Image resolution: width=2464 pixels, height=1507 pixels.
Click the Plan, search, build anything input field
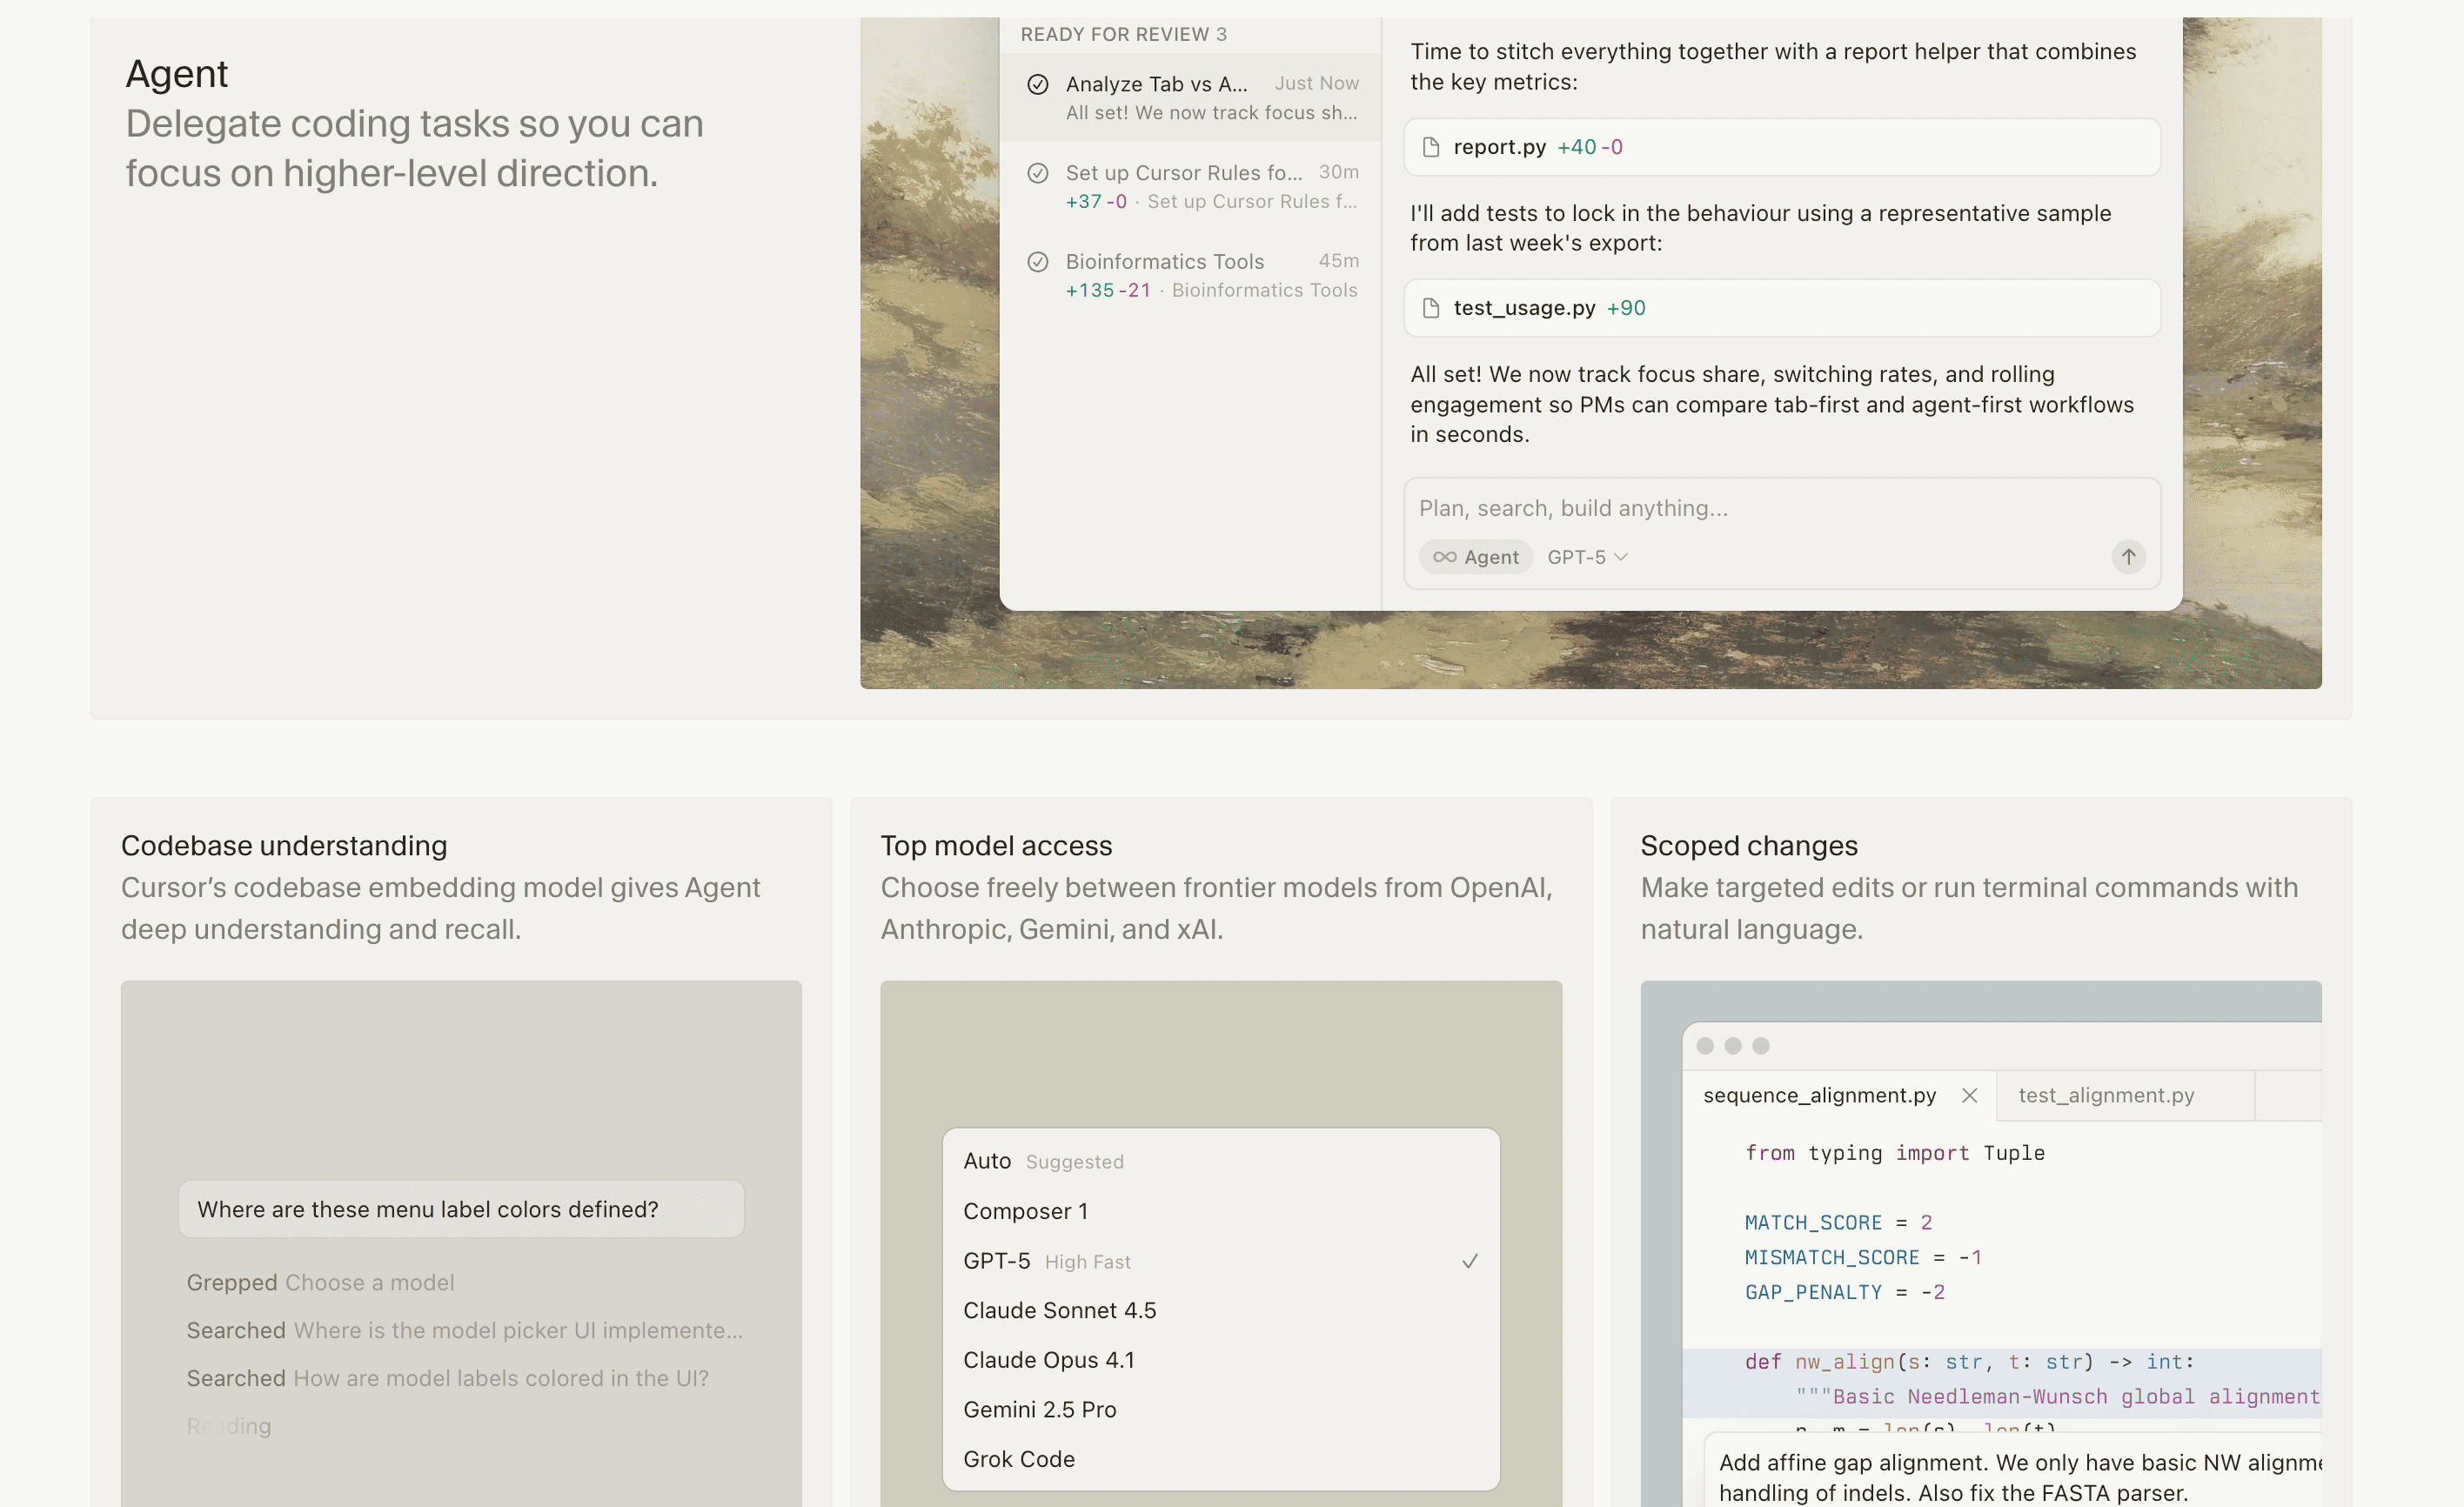point(1700,508)
